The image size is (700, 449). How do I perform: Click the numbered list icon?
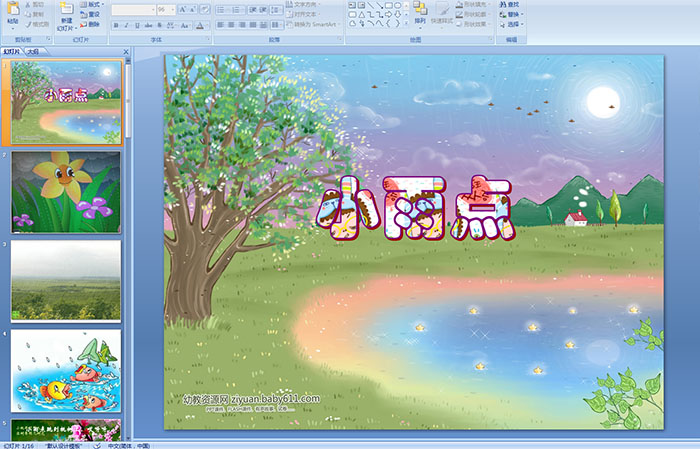click(237, 10)
